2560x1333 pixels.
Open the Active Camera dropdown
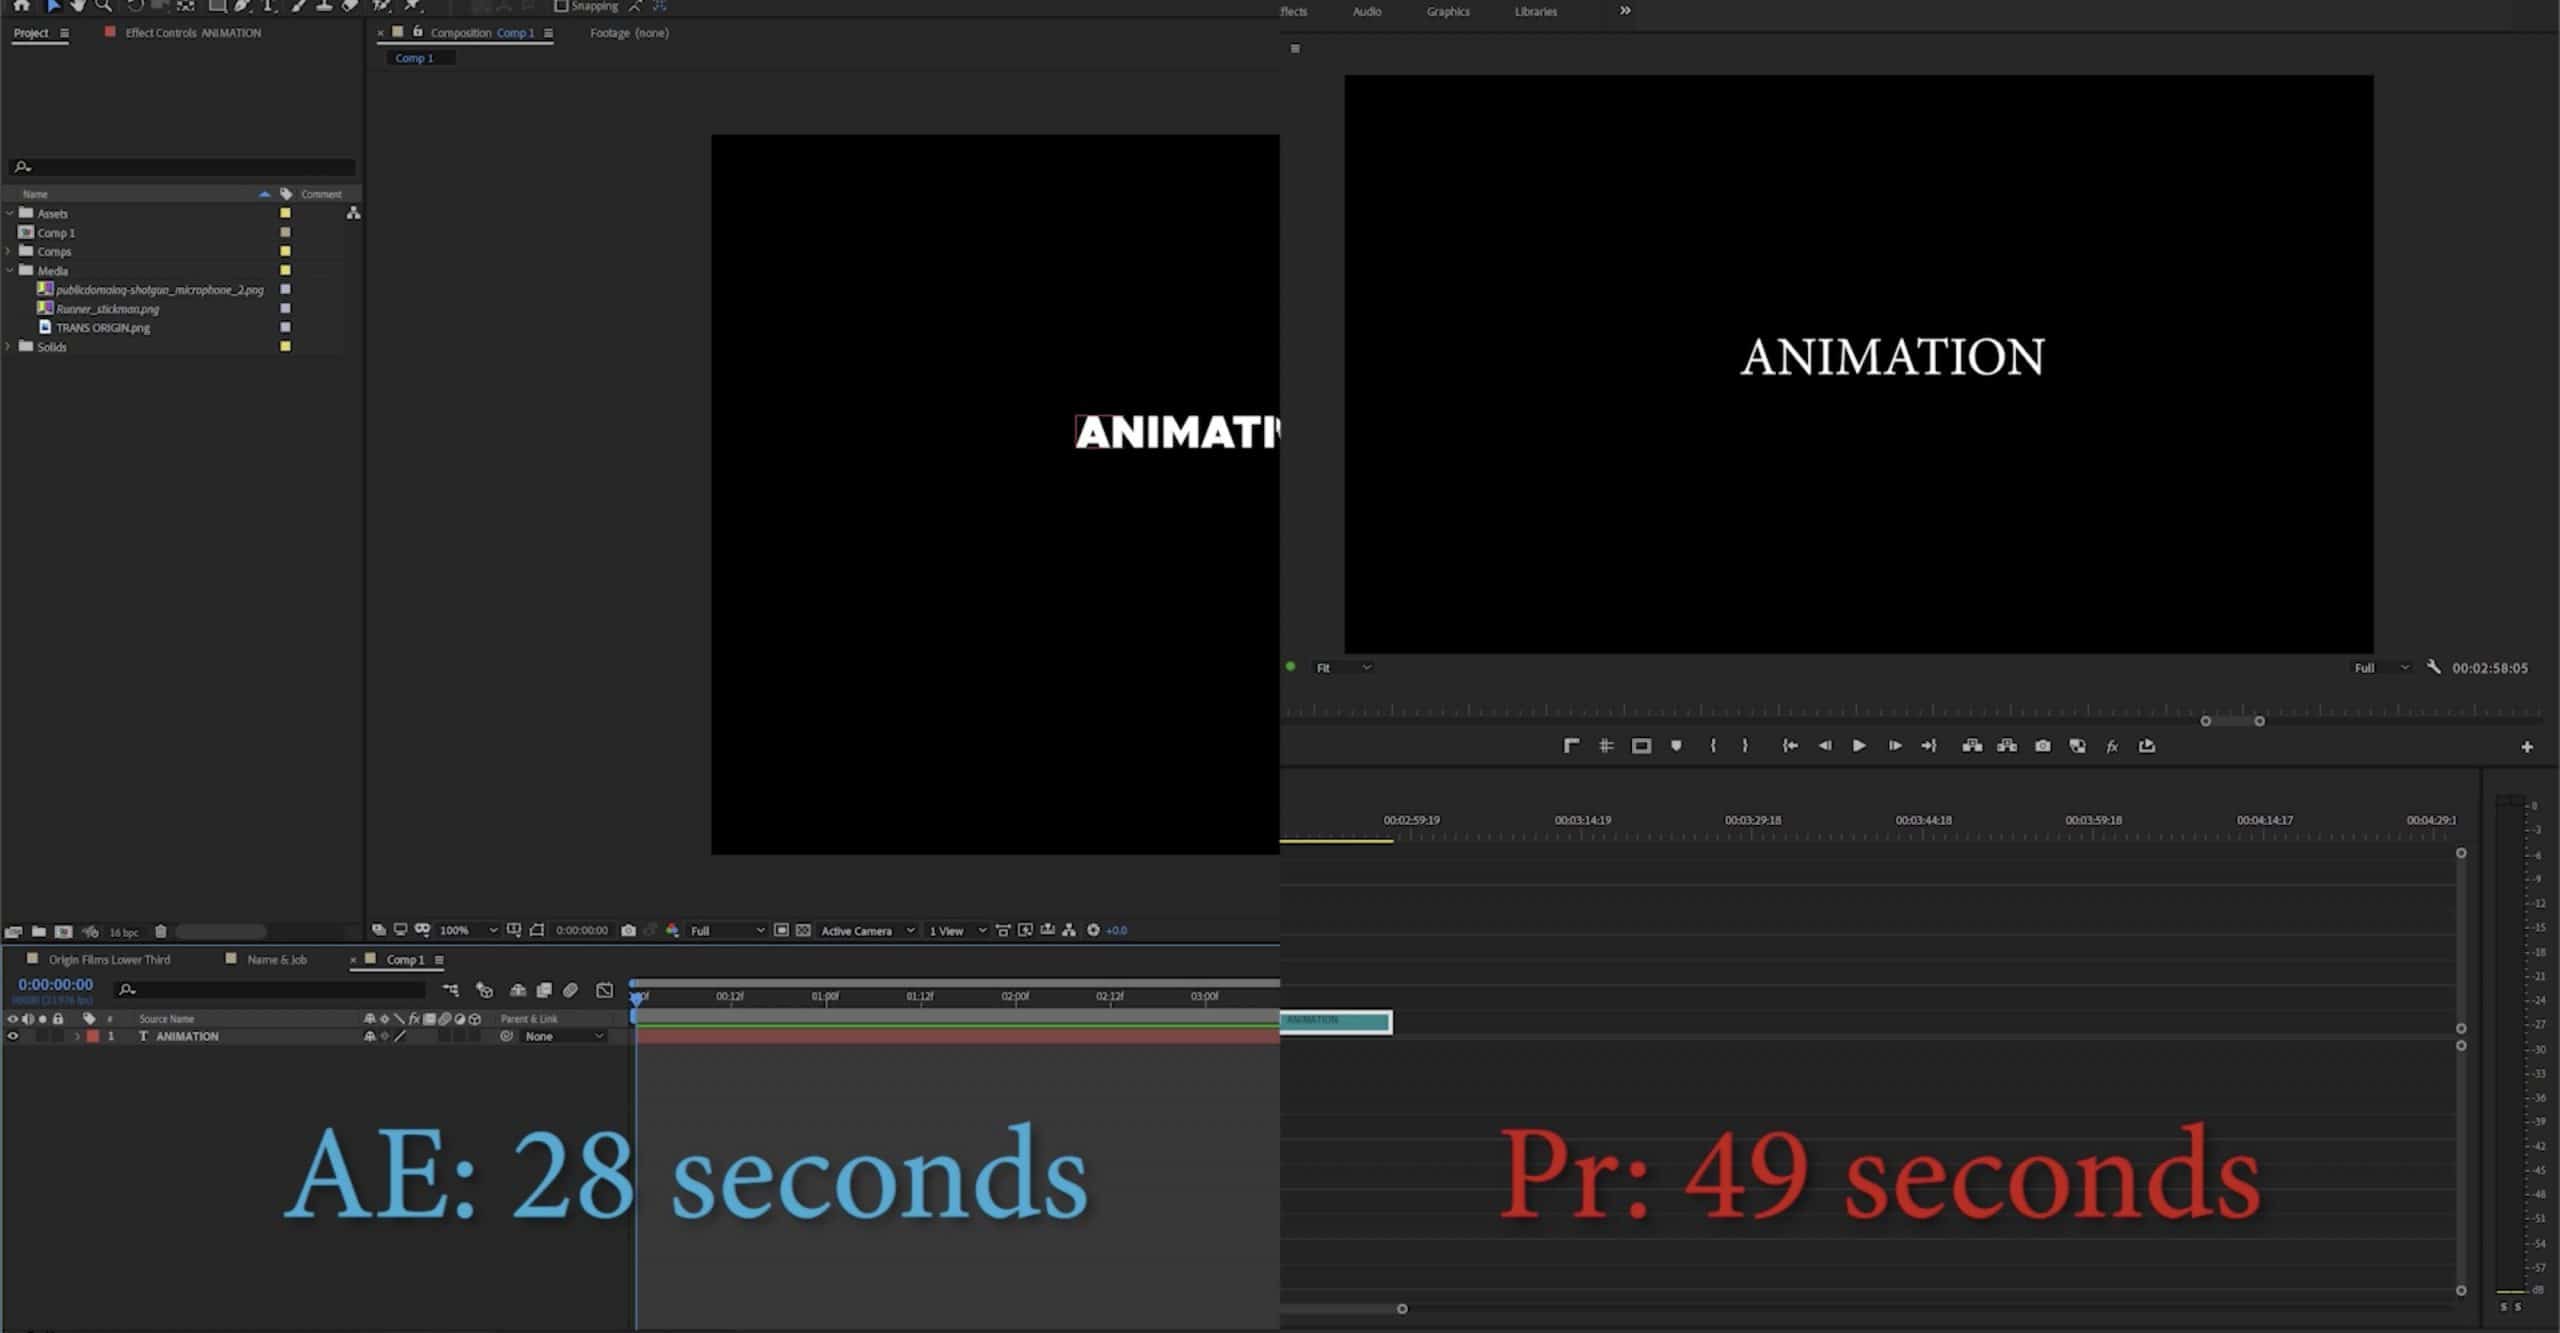coord(867,930)
